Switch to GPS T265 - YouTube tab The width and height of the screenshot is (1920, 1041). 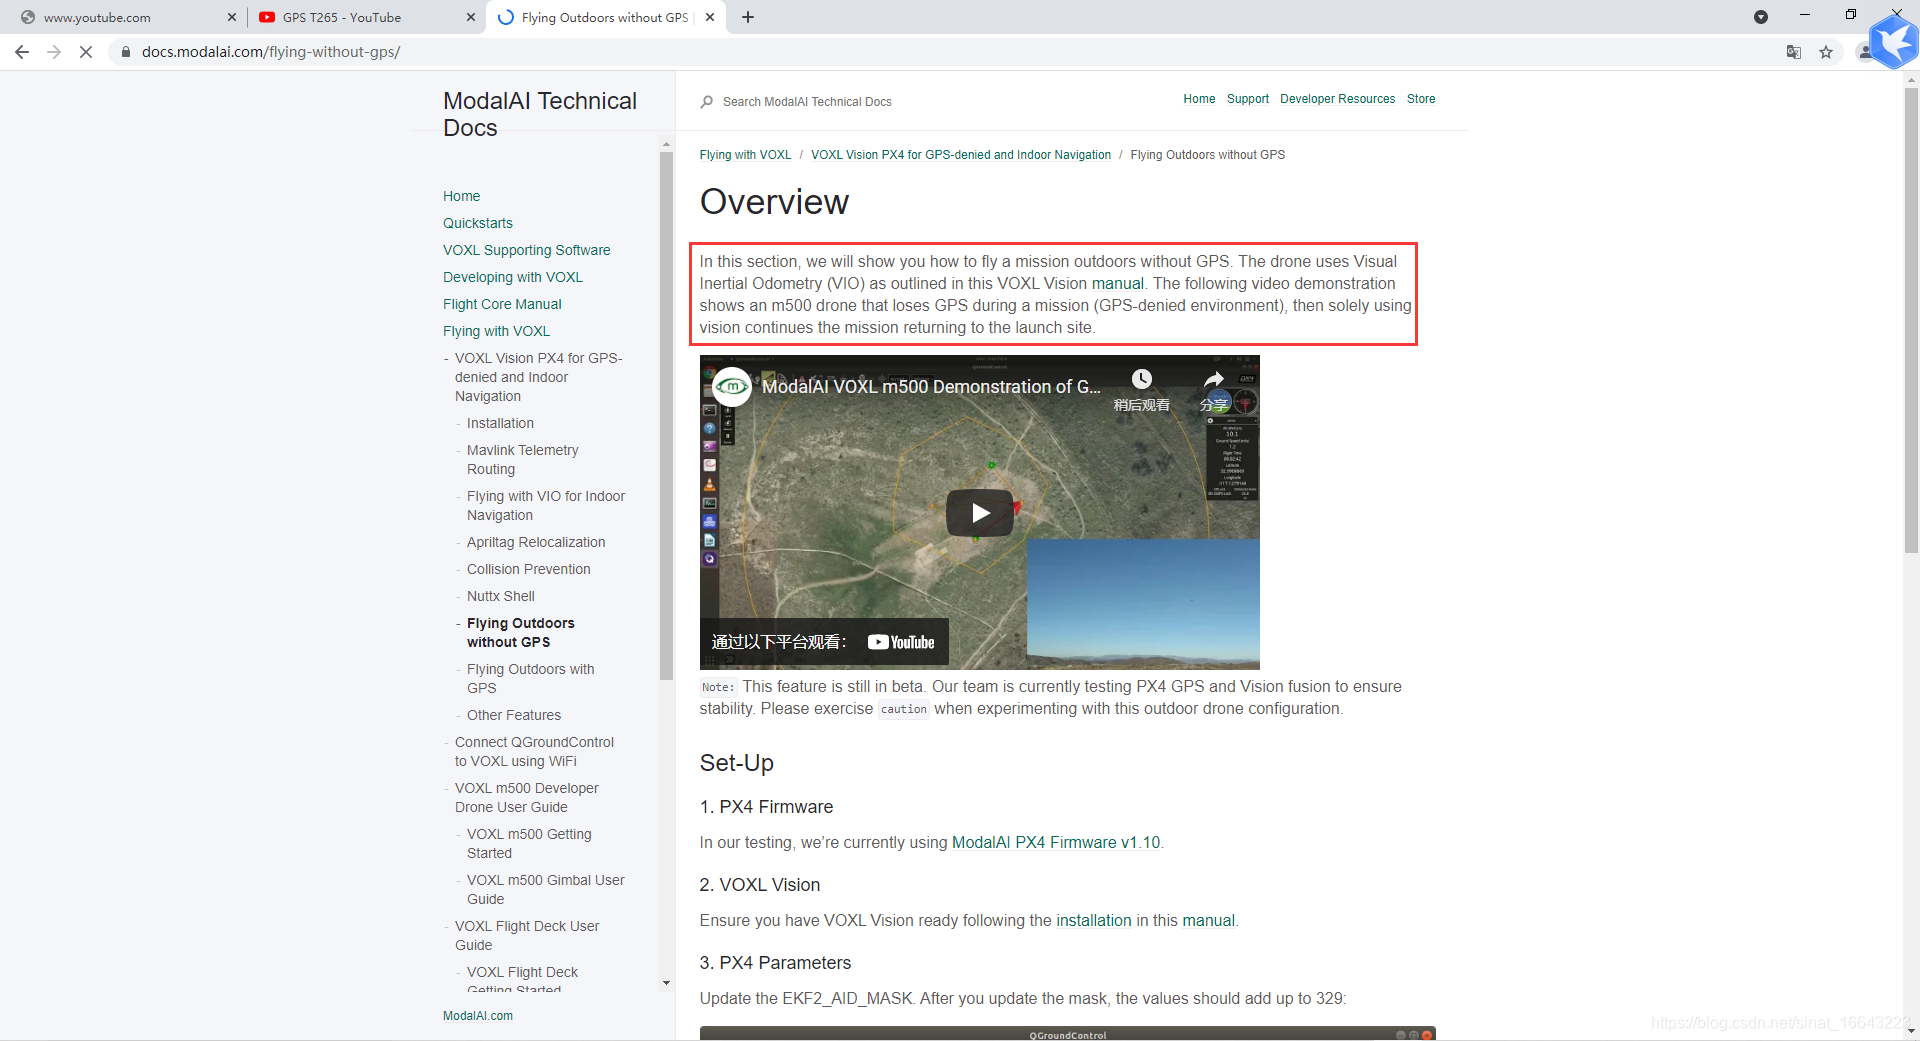(x=366, y=17)
